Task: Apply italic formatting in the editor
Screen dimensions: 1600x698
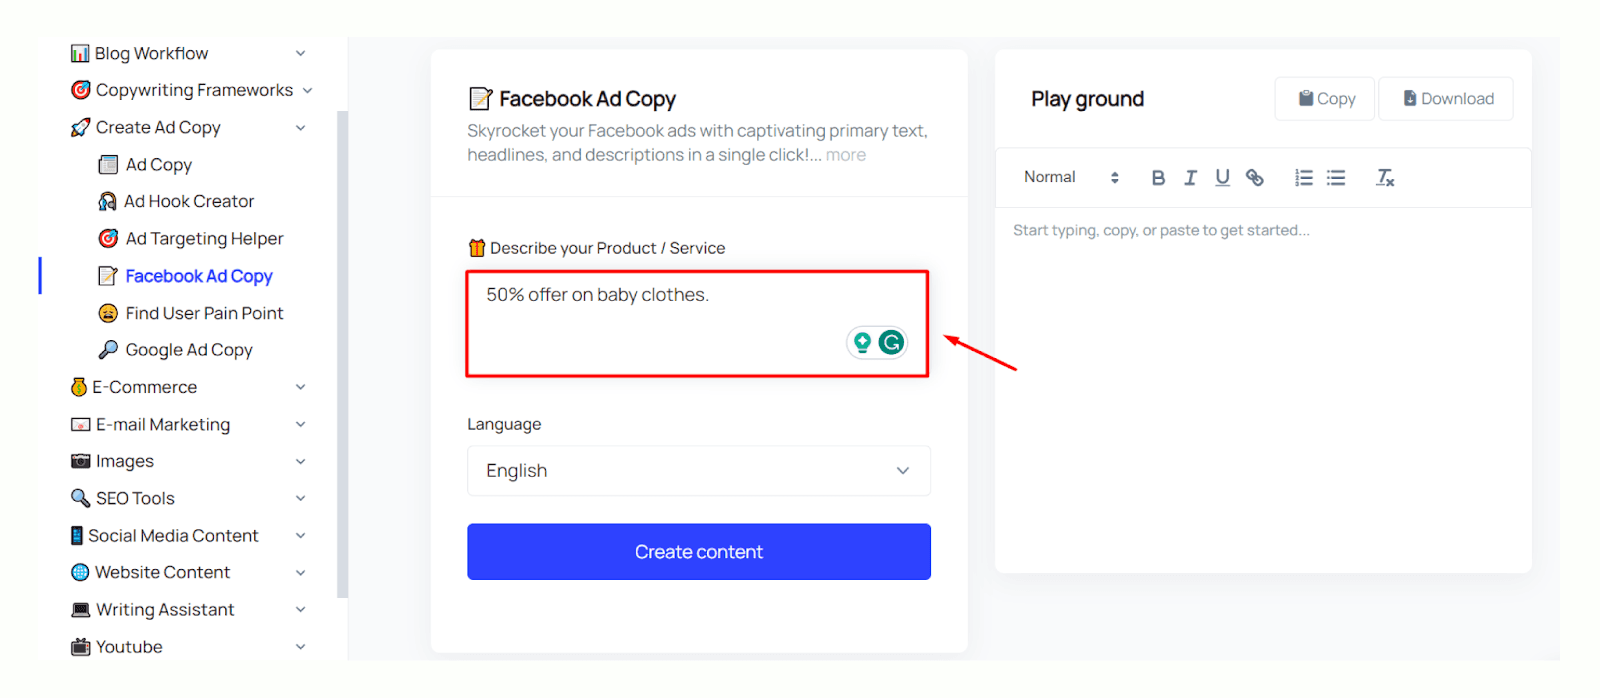Action: tap(1190, 178)
